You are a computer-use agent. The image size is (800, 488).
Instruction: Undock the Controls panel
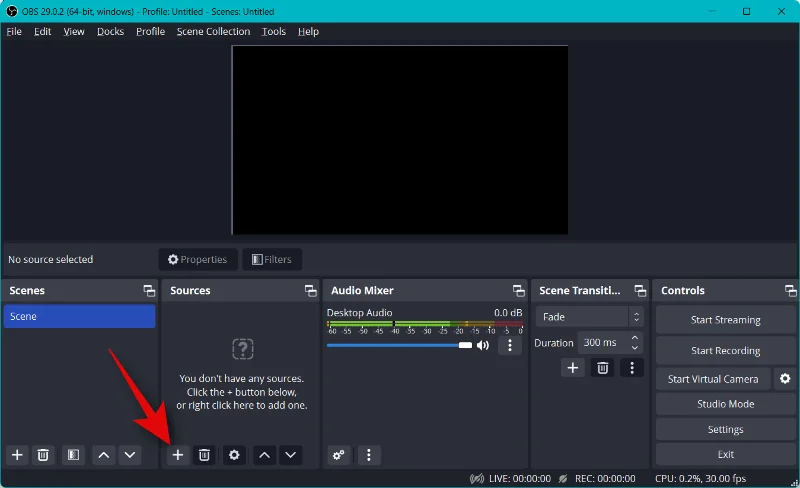(x=790, y=290)
